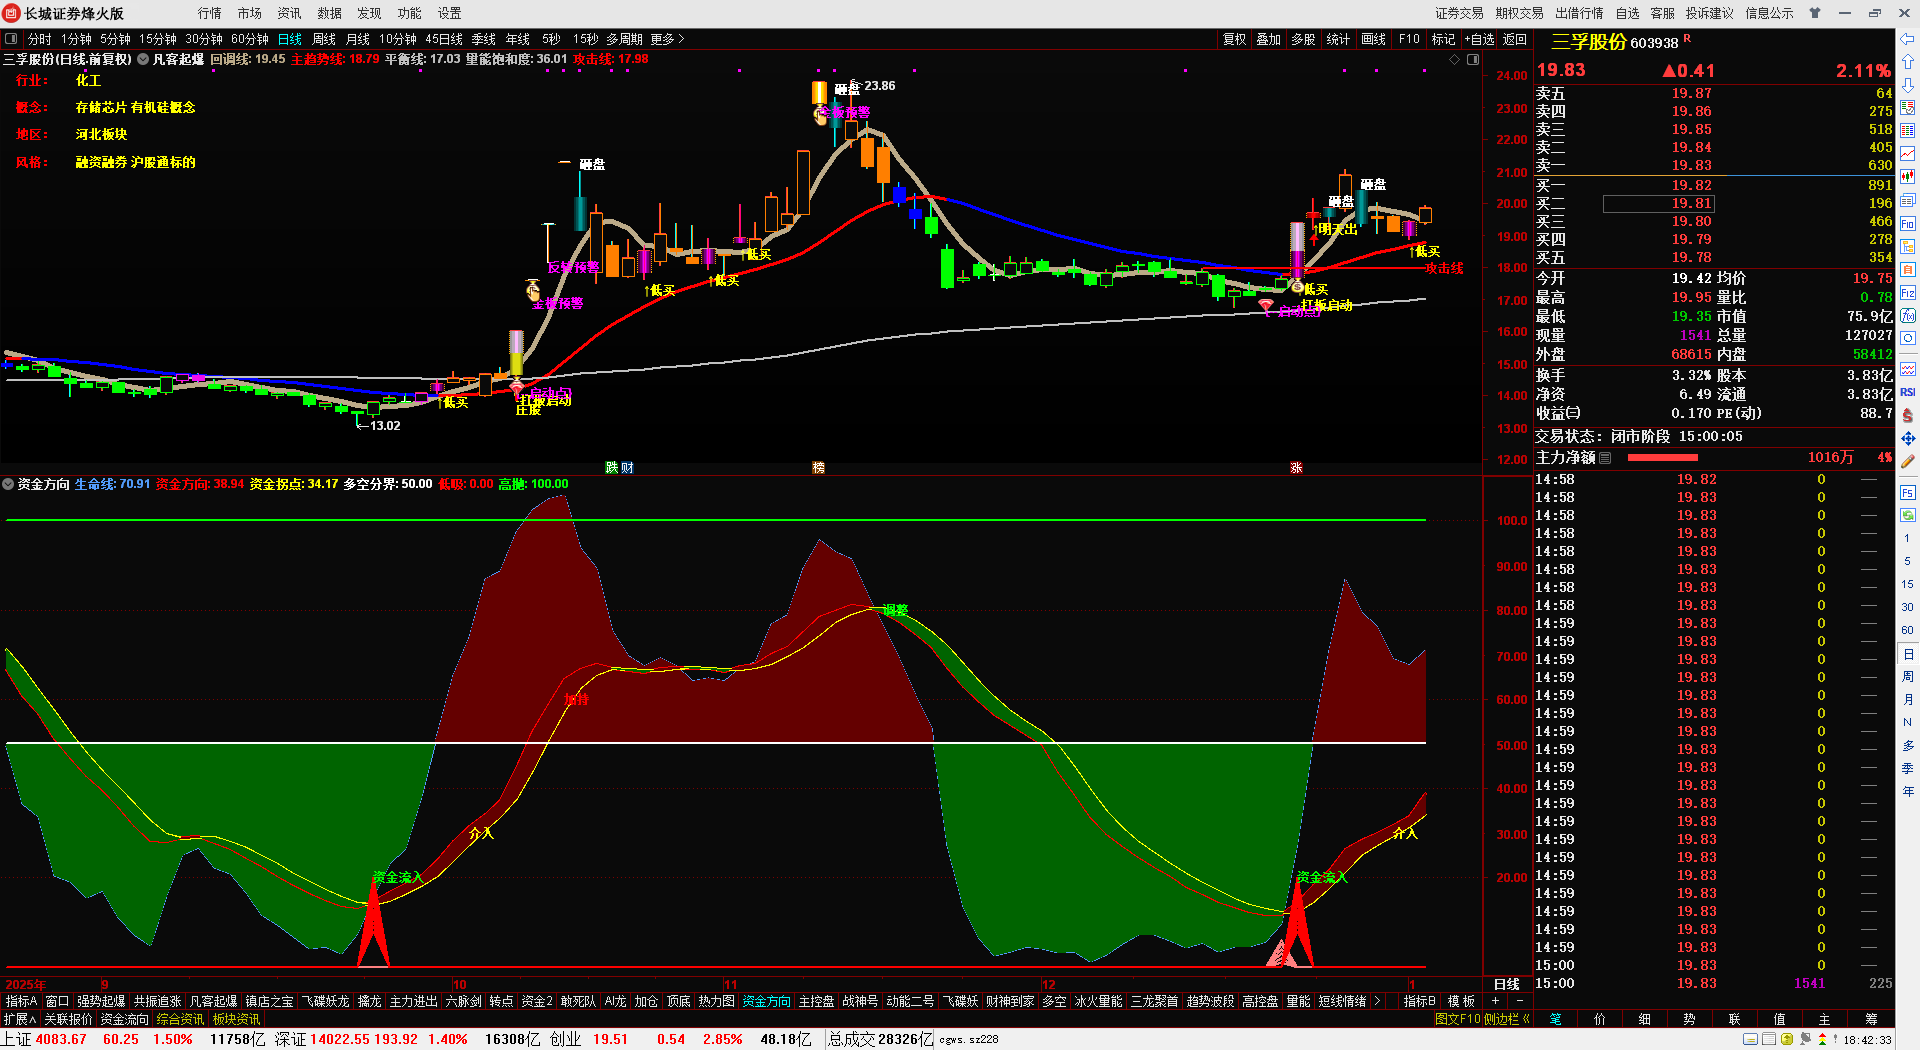Expand 更多 period options
The width and height of the screenshot is (1920, 1050).
pyautogui.click(x=667, y=39)
